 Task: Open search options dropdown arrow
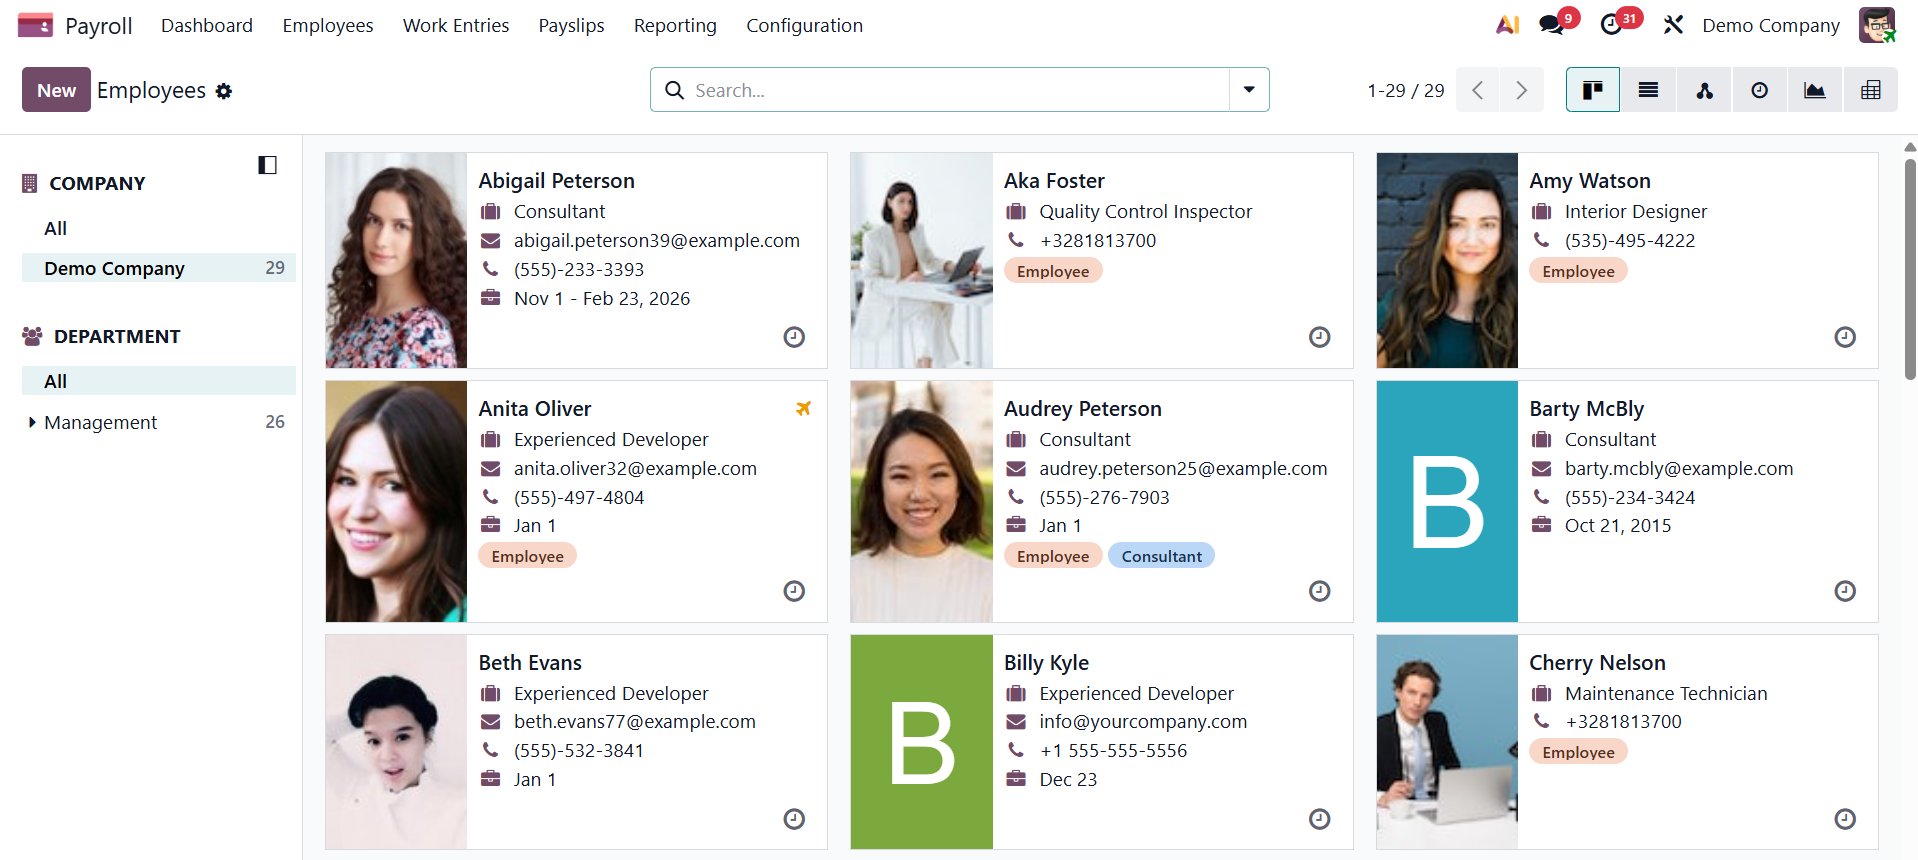point(1249,90)
